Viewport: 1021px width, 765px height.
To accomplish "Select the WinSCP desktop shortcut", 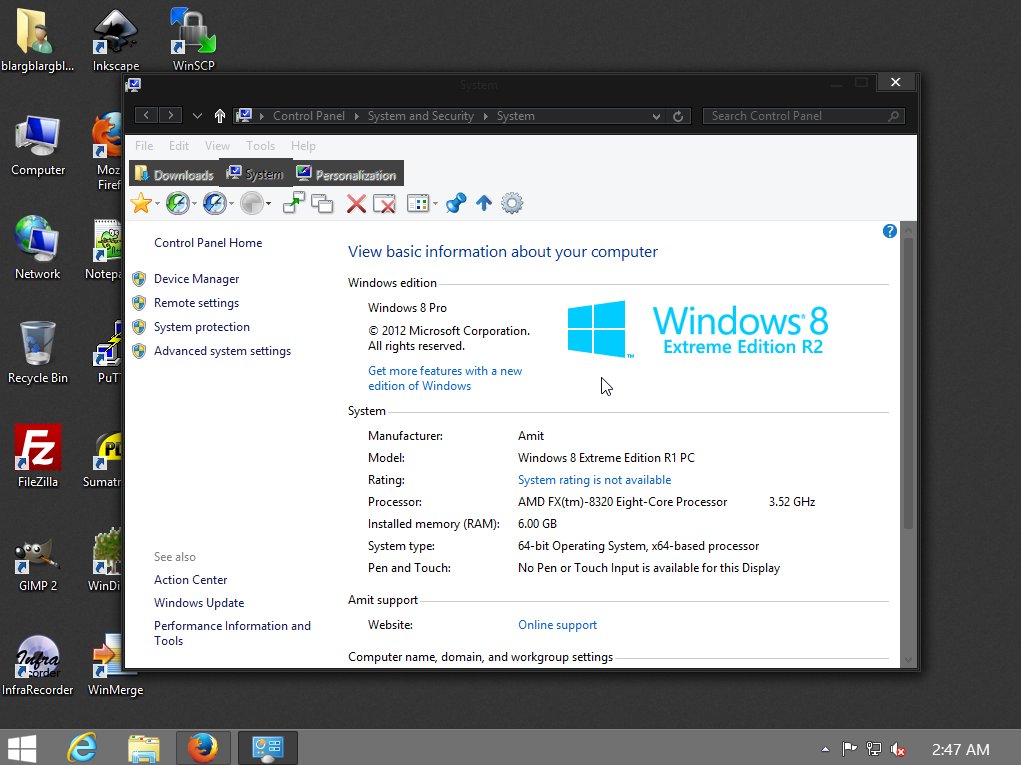I will [193, 38].
